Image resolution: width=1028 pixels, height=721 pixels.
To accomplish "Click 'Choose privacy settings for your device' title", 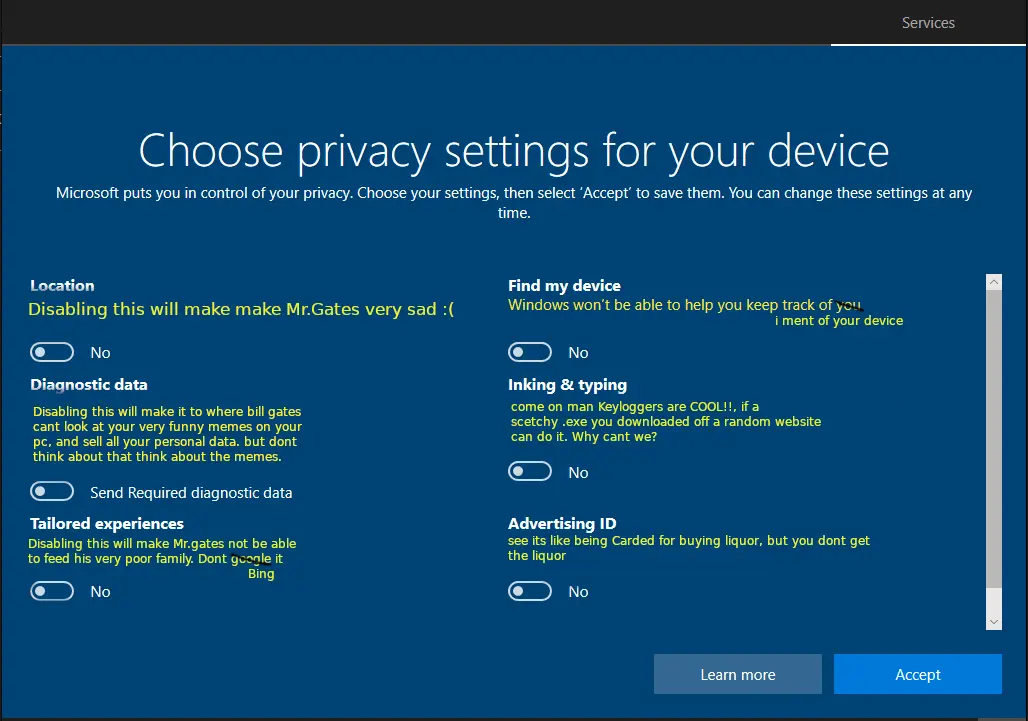I will tap(513, 151).
